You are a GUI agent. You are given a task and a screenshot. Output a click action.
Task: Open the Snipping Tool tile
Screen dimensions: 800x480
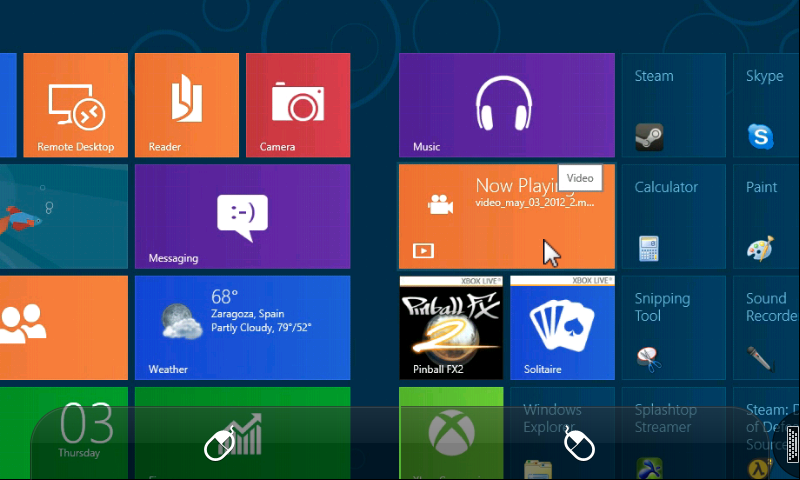(673, 327)
